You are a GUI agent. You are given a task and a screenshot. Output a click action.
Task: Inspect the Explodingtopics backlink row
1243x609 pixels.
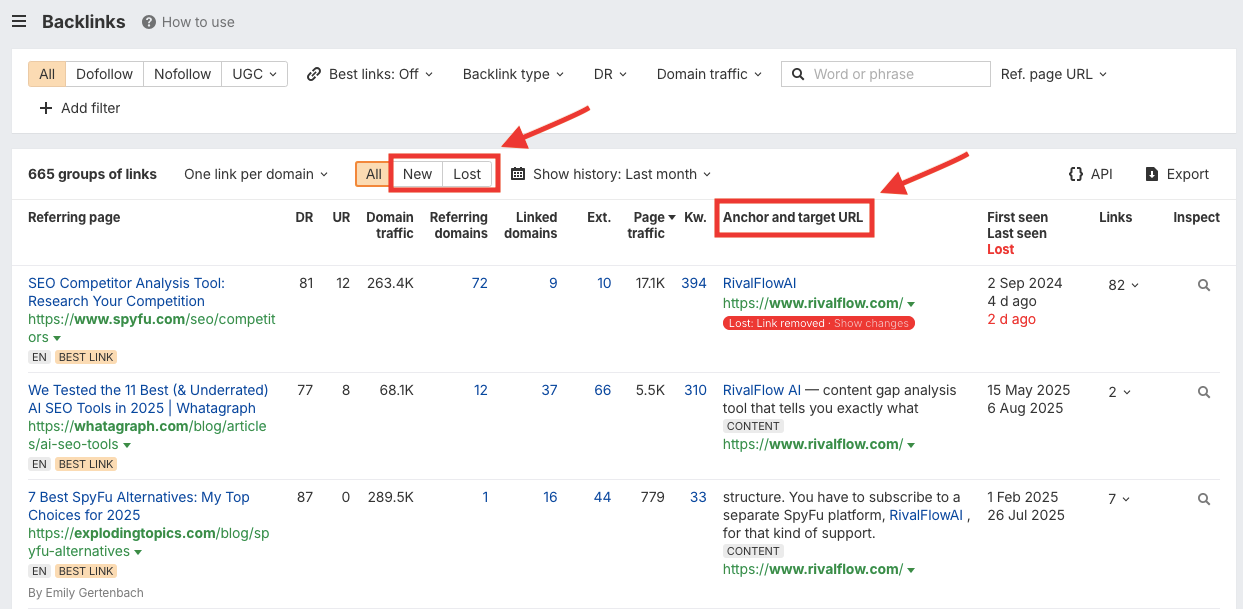click(x=1203, y=498)
